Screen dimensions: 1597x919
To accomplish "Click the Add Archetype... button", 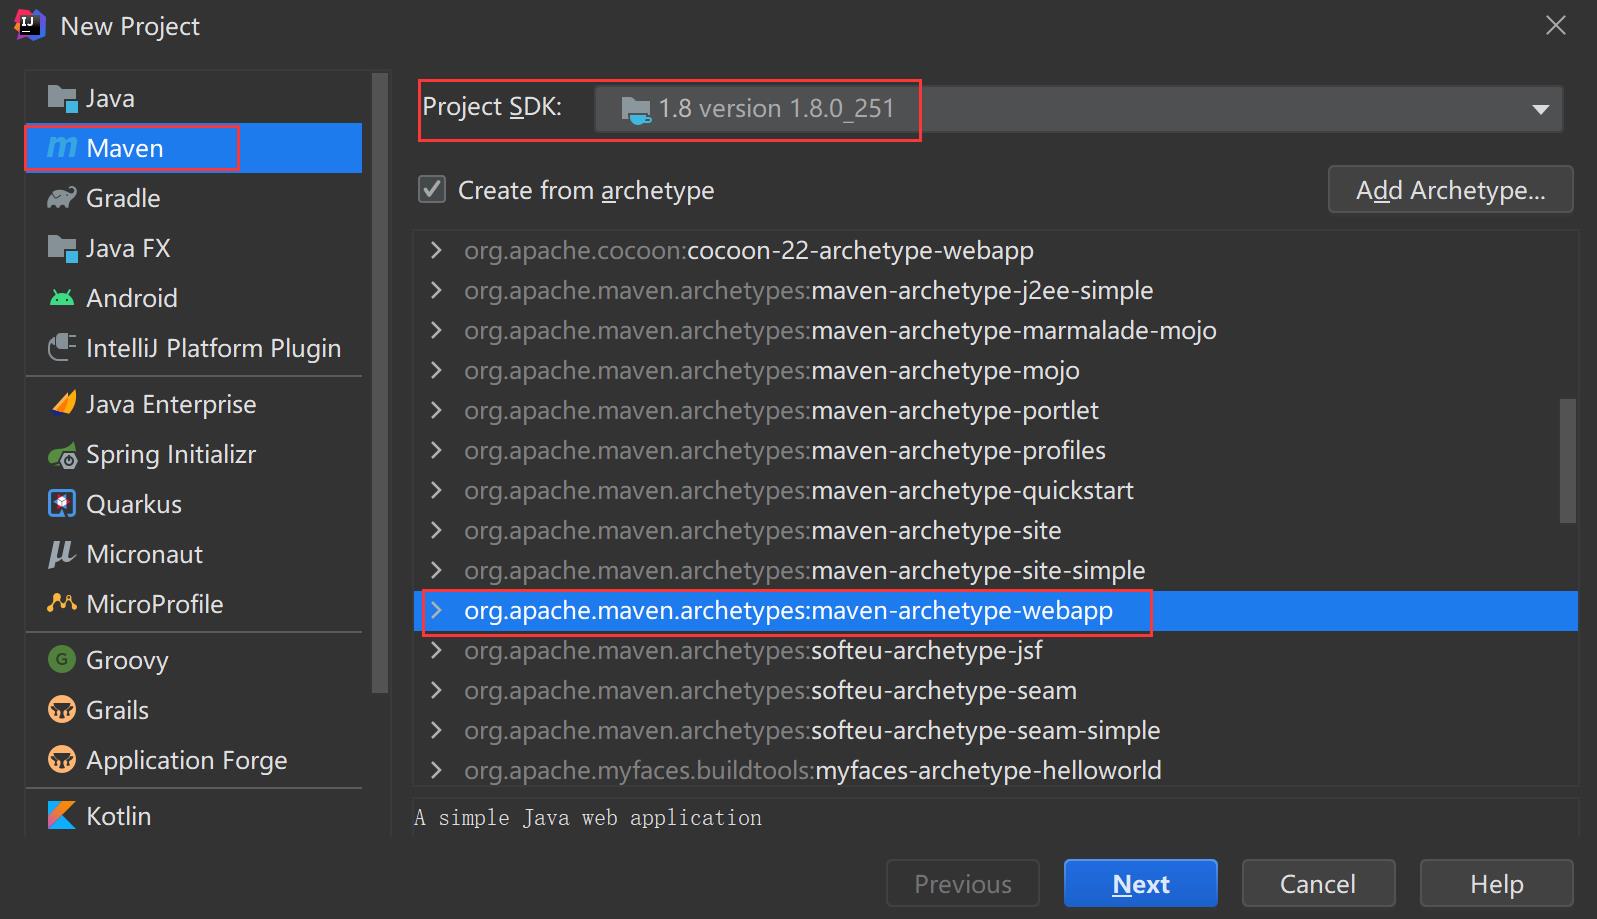I will click(x=1450, y=190).
